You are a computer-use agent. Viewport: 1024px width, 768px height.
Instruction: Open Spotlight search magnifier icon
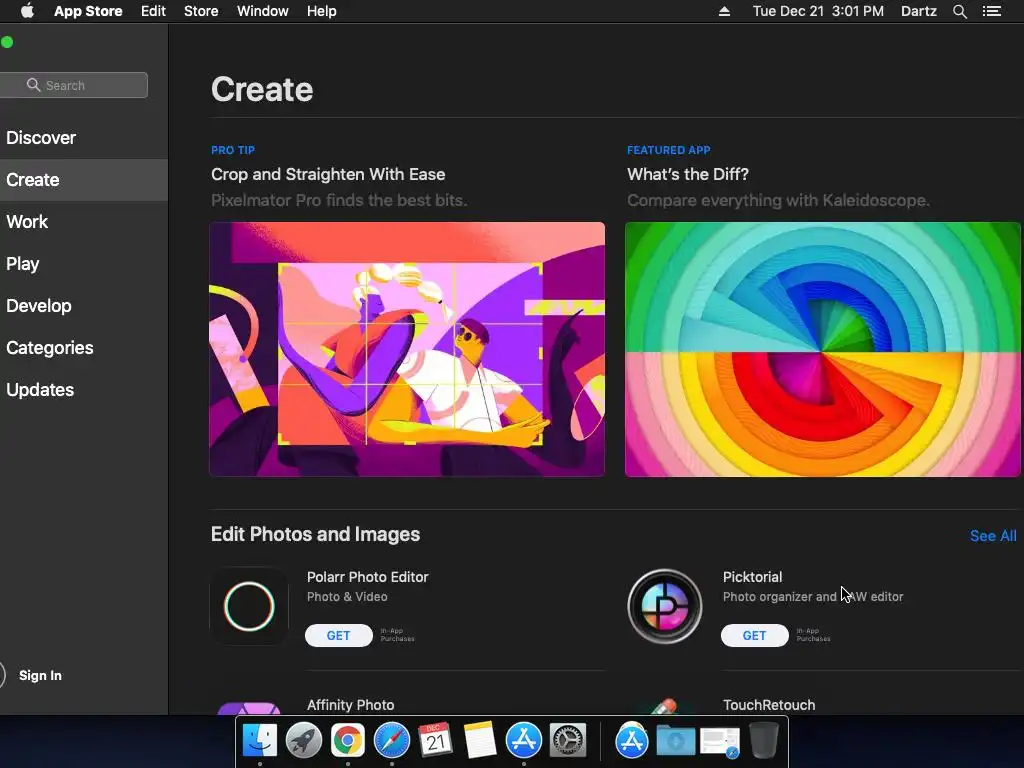pyautogui.click(x=959, y=11)
